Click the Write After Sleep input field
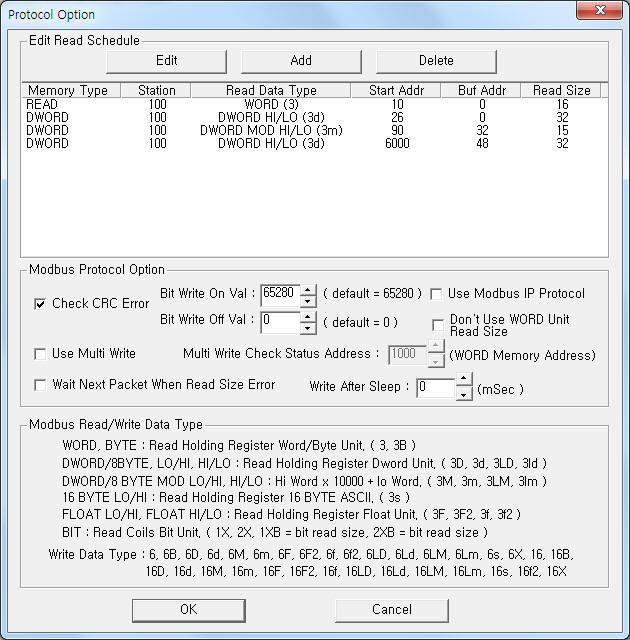 tap(435, 388)
